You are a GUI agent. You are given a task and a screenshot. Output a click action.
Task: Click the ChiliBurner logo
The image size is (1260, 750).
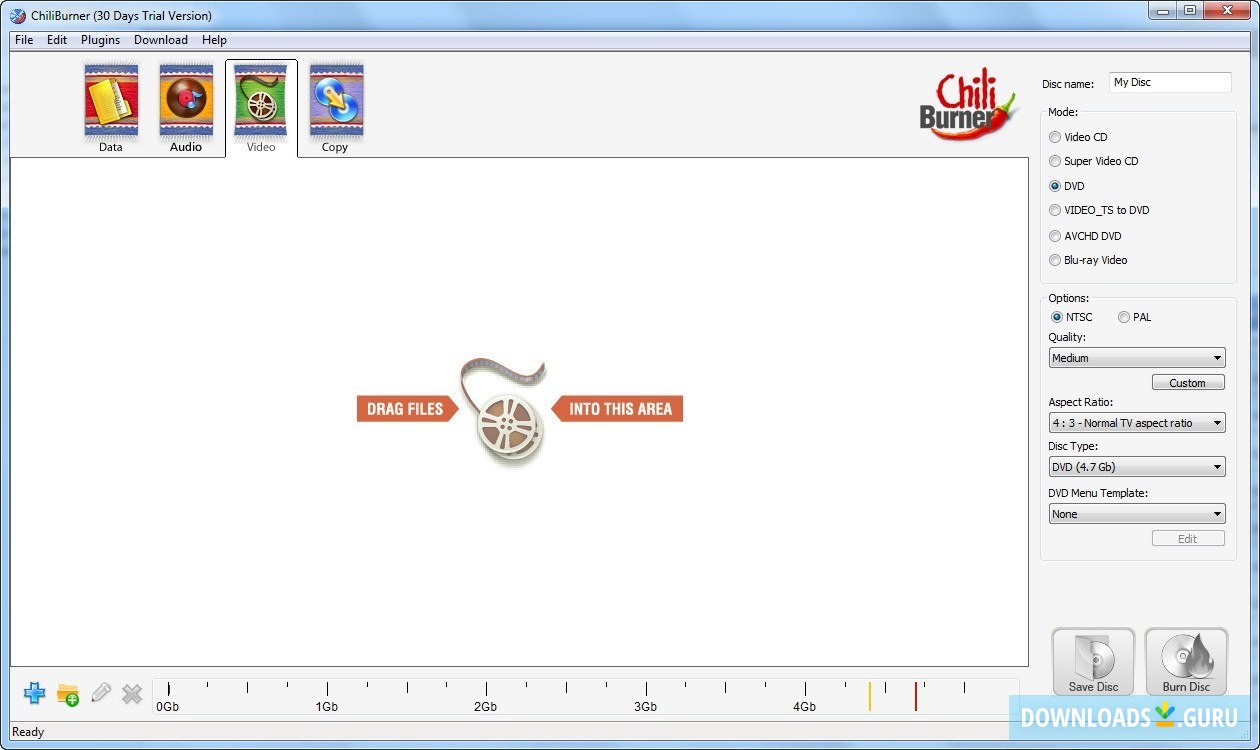[967, 103]
